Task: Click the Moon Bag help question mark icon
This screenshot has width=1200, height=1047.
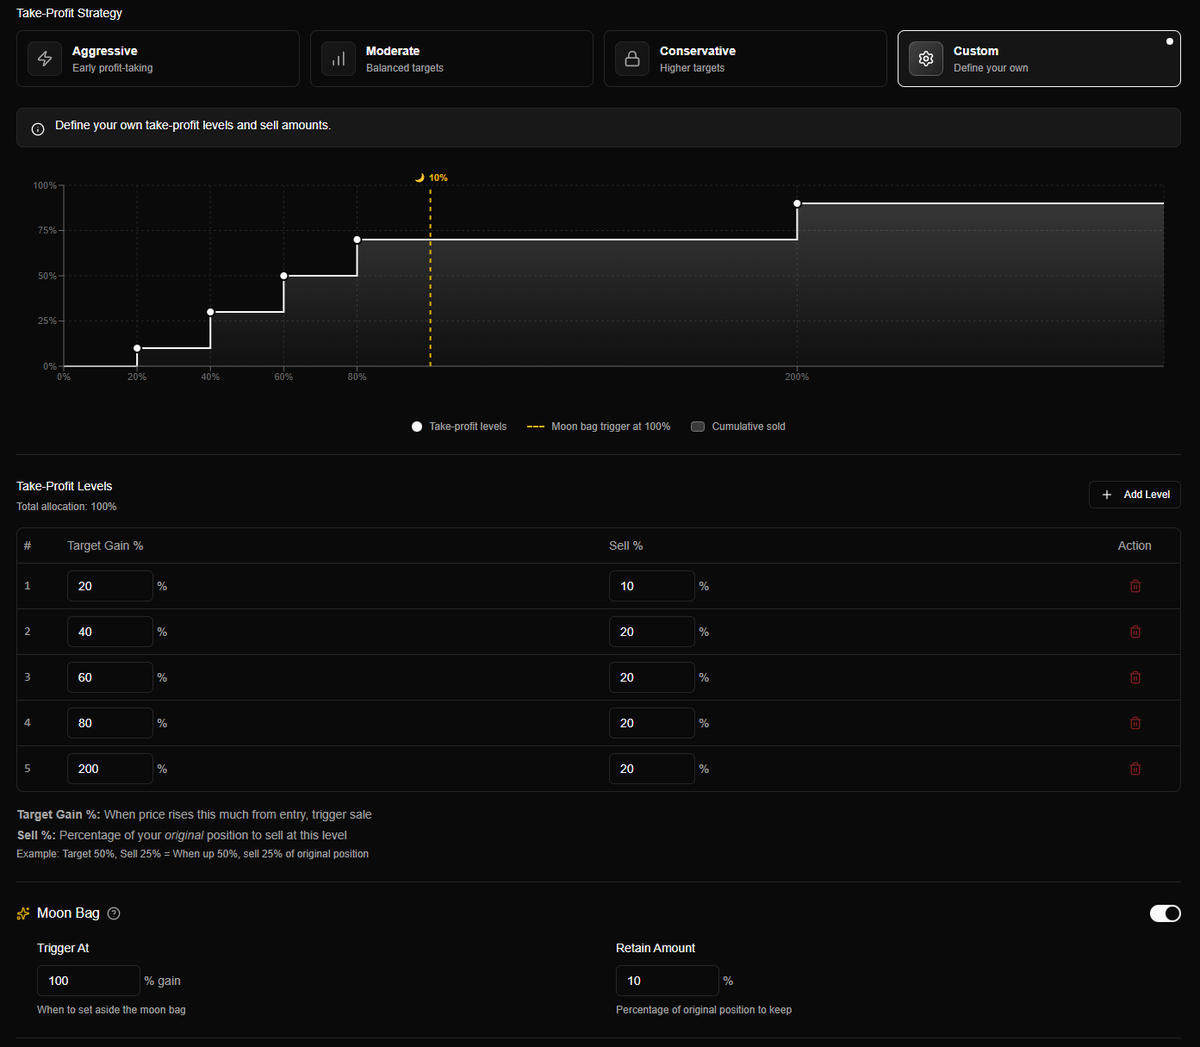Action: tap(114, 913)
